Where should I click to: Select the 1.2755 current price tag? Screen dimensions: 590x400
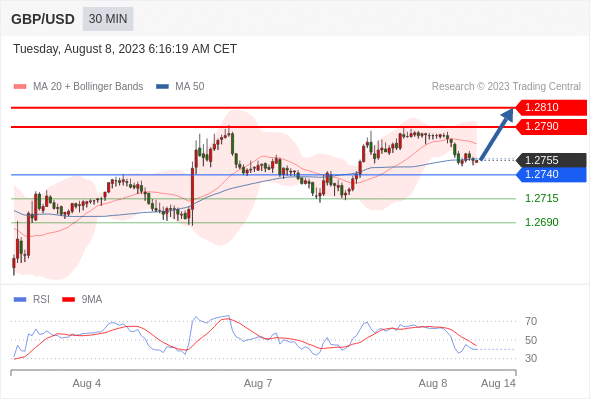[551, 160]
